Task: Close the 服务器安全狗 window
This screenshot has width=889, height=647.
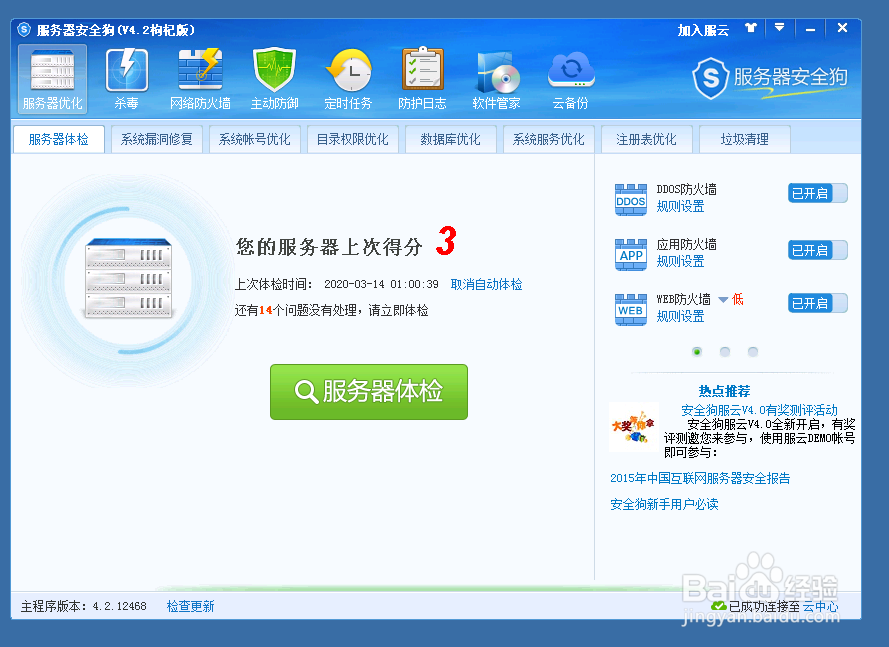Action: [x=843, y=28]
